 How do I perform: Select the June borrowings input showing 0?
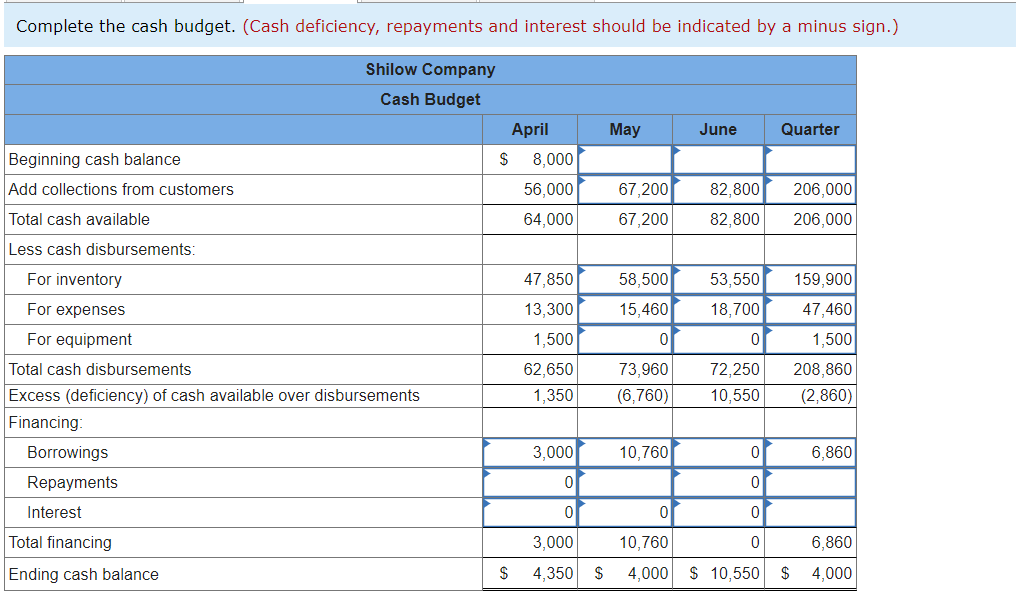(x=716, y=452)
